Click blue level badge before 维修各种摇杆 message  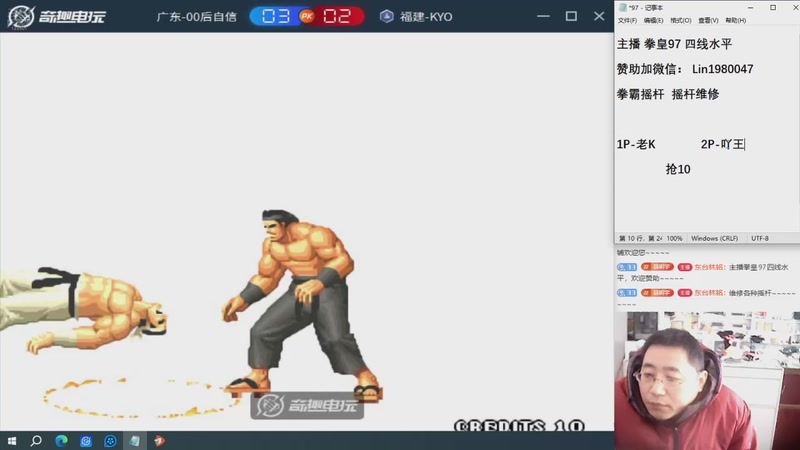627,293
